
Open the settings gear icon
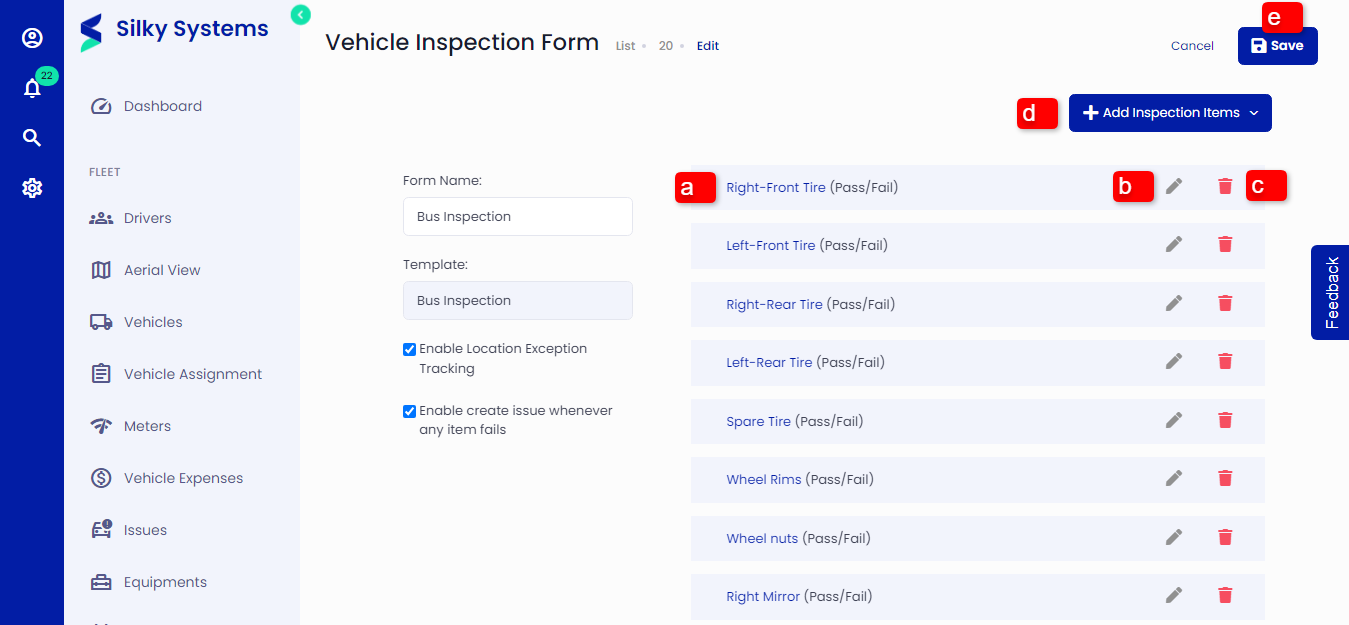pyautogui.click(x=32, y=188)
